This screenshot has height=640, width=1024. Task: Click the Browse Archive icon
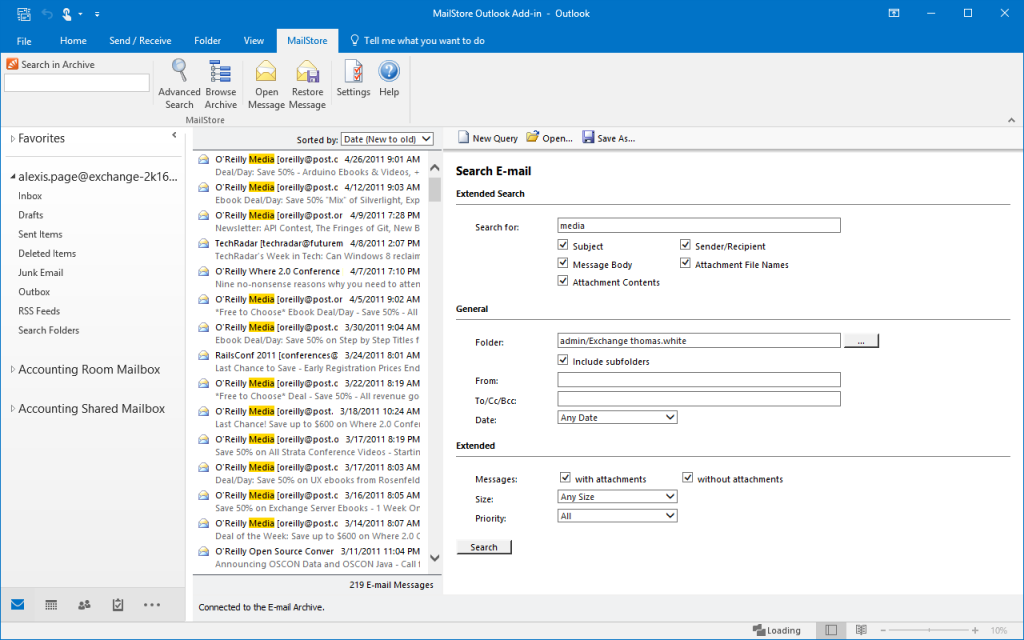point(221,84)
